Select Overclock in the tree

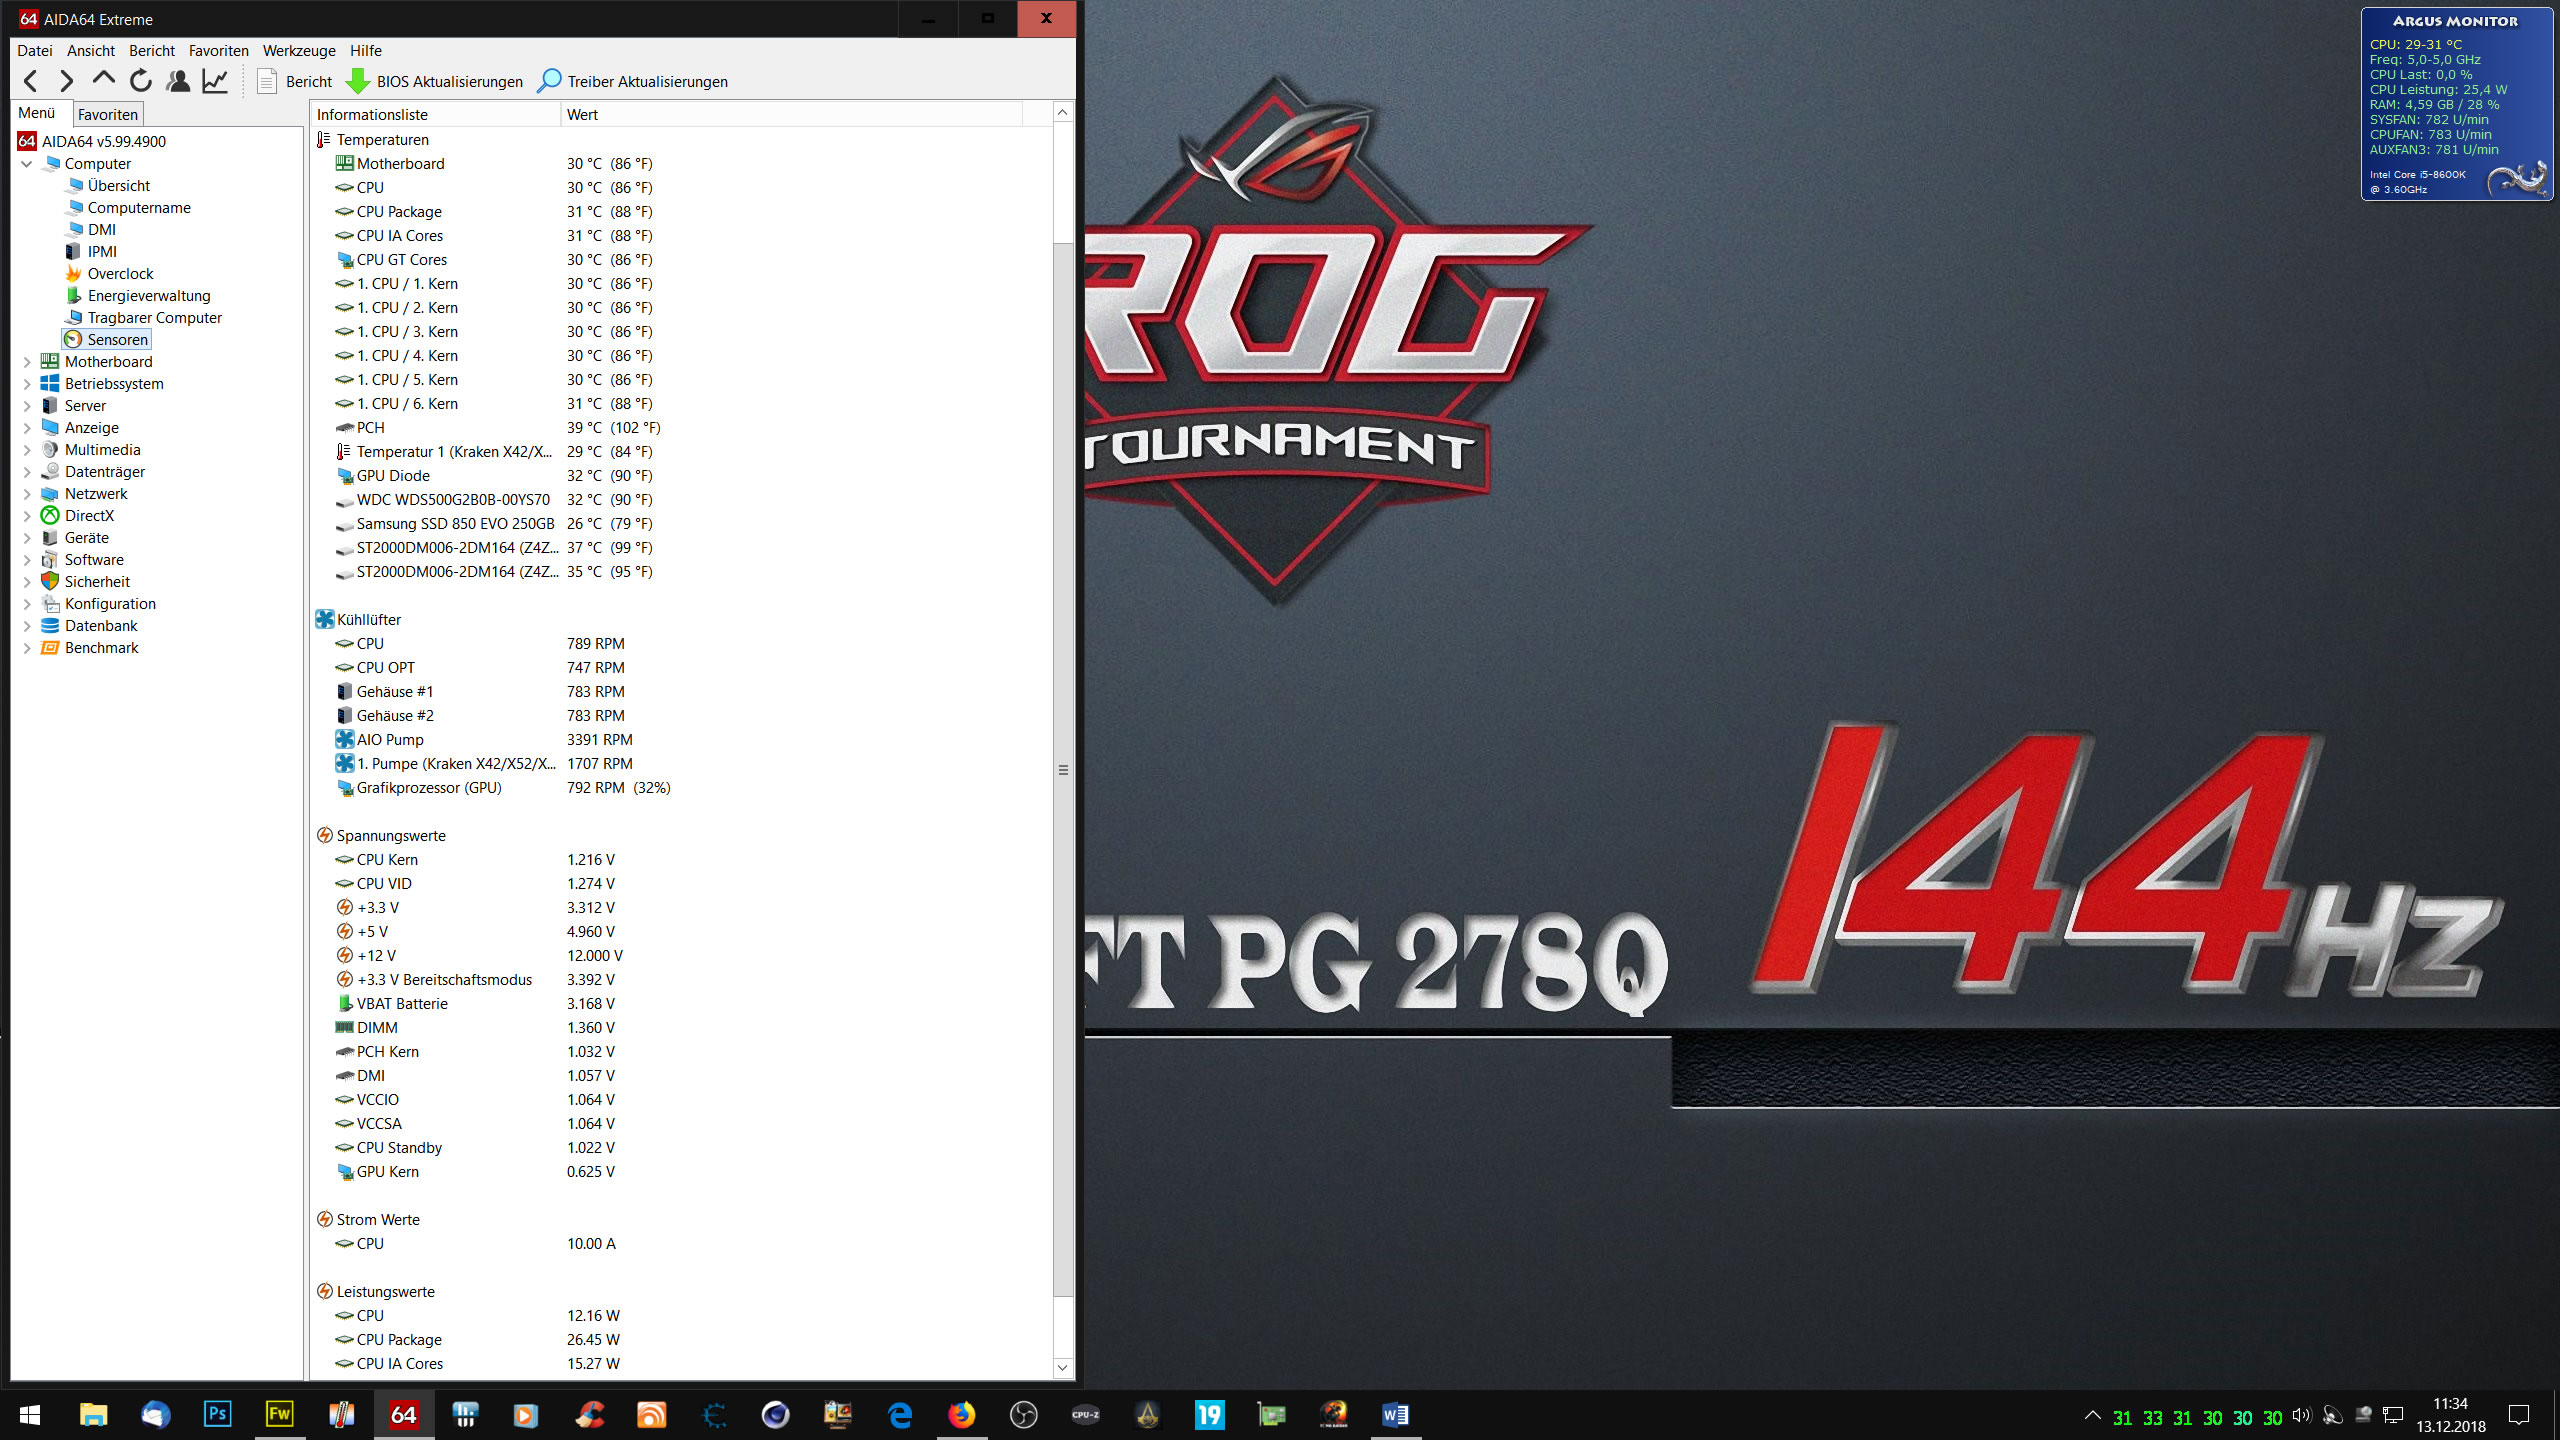coord(120,274)
